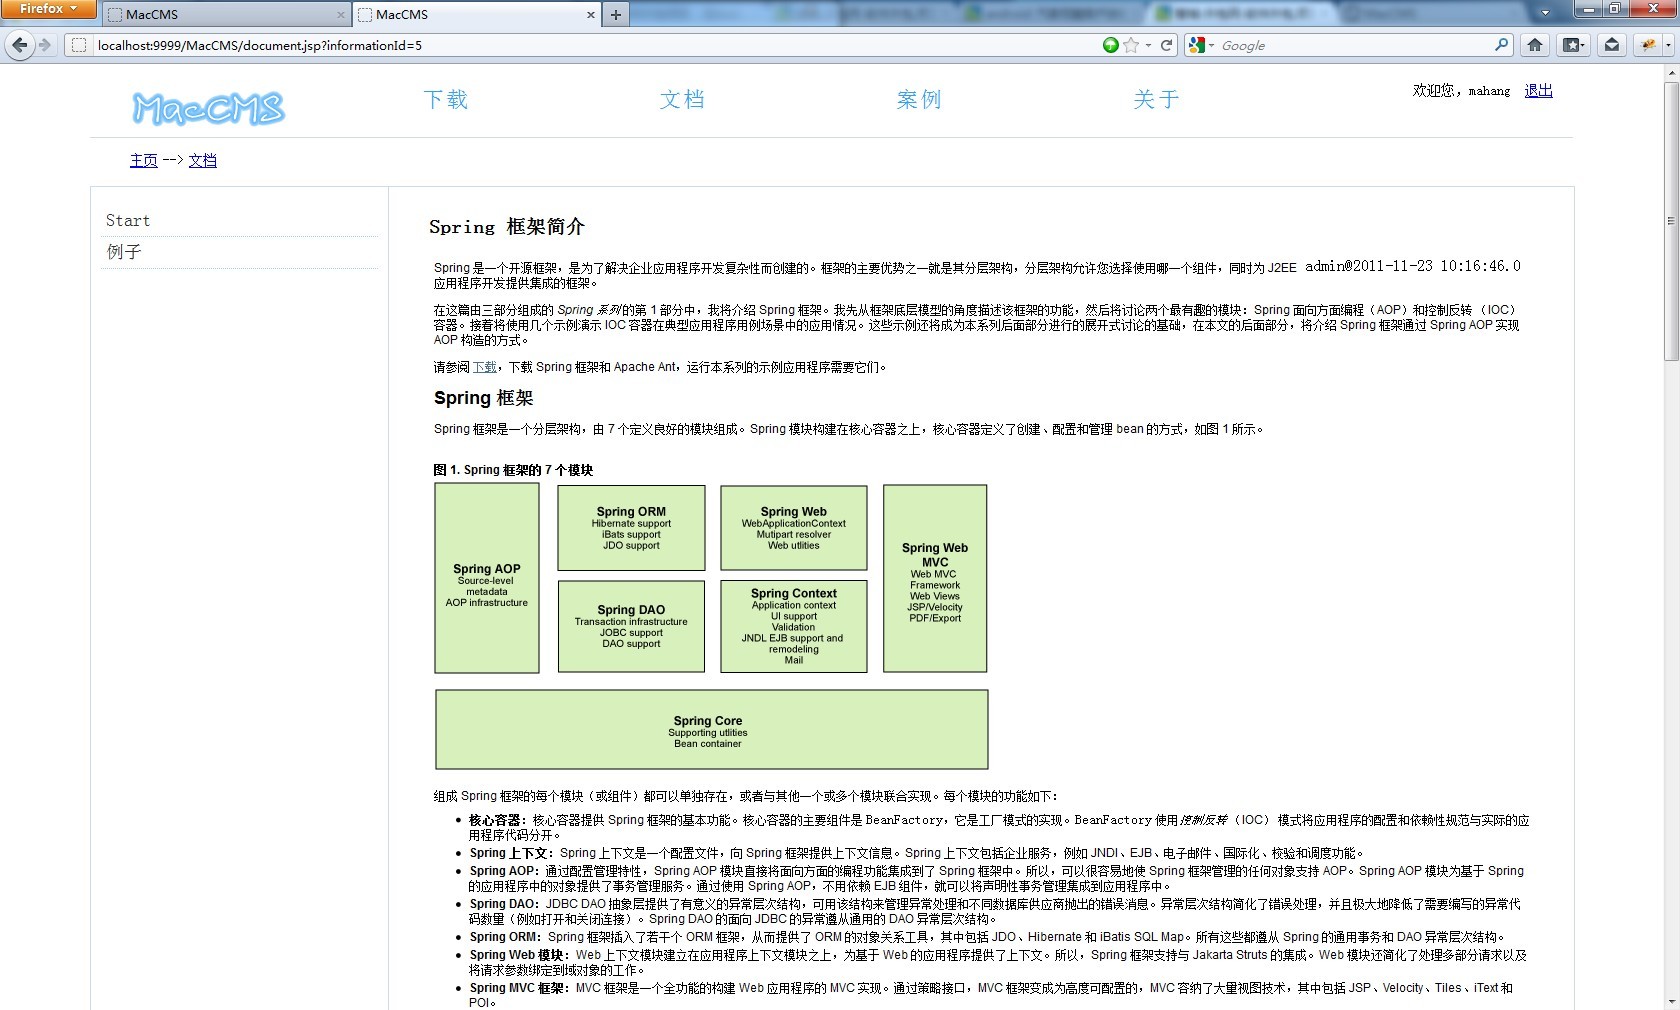This screenshot has height=1010, width=1680.
Task: Go back to previous page
Action: [x=20, y=45]
